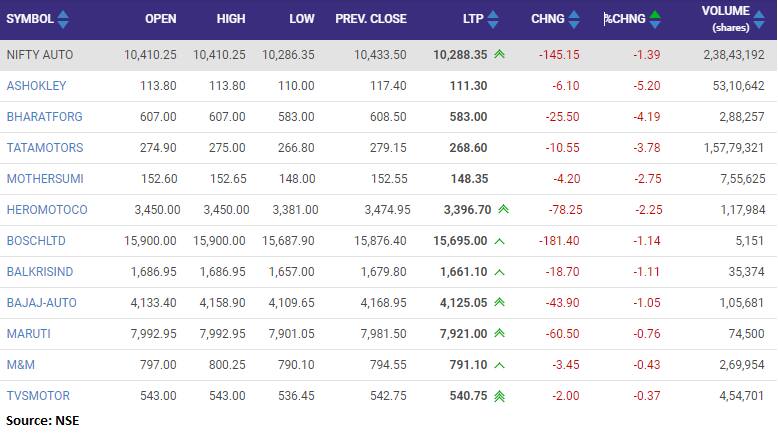778x435 pixels.
Task: Open HEROMOTOCO stock link
Action: (47, 209)
